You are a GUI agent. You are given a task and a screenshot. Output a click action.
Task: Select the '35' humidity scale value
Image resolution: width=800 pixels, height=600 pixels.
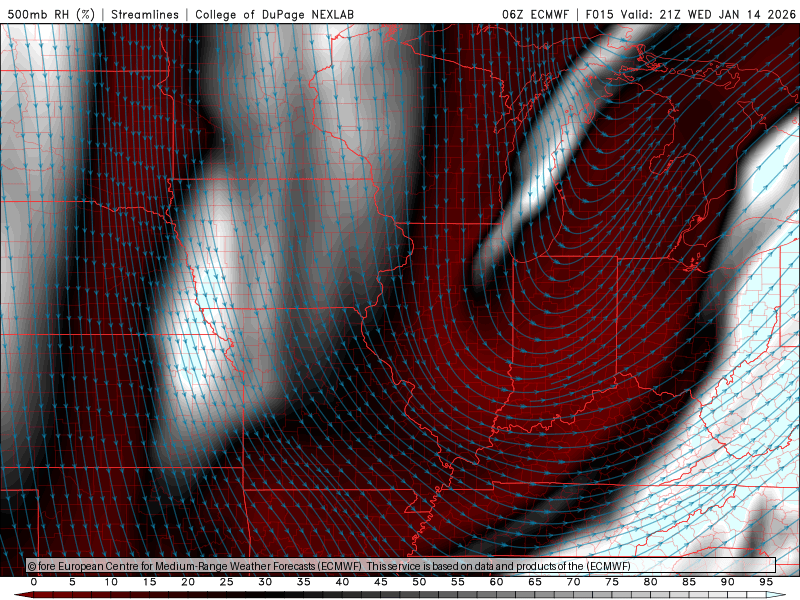click(304, 582)
